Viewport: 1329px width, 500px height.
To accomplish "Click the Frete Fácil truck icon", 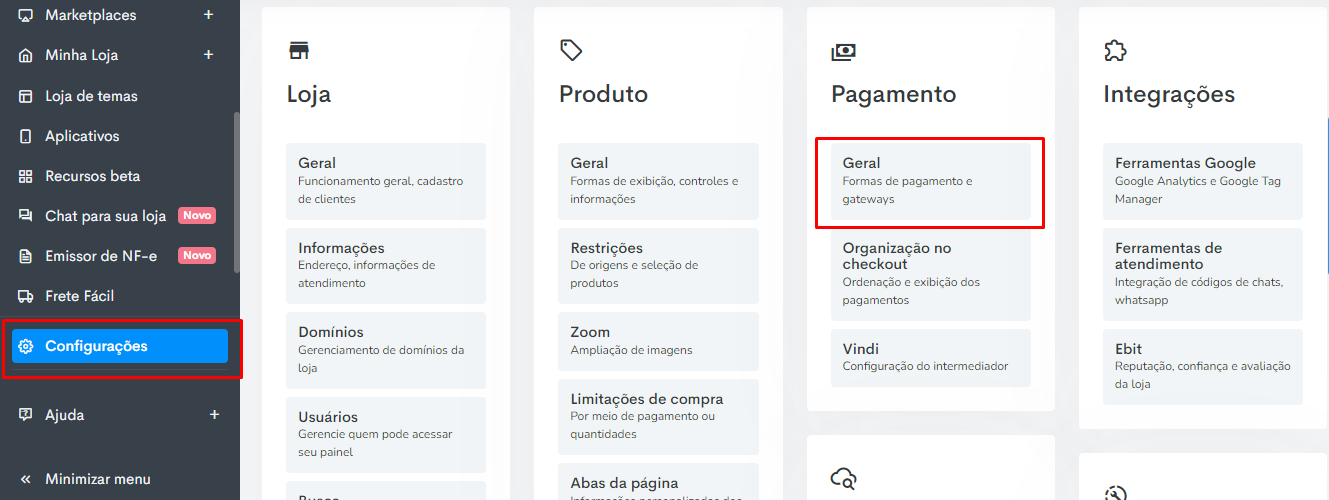I will pos(26,296).
